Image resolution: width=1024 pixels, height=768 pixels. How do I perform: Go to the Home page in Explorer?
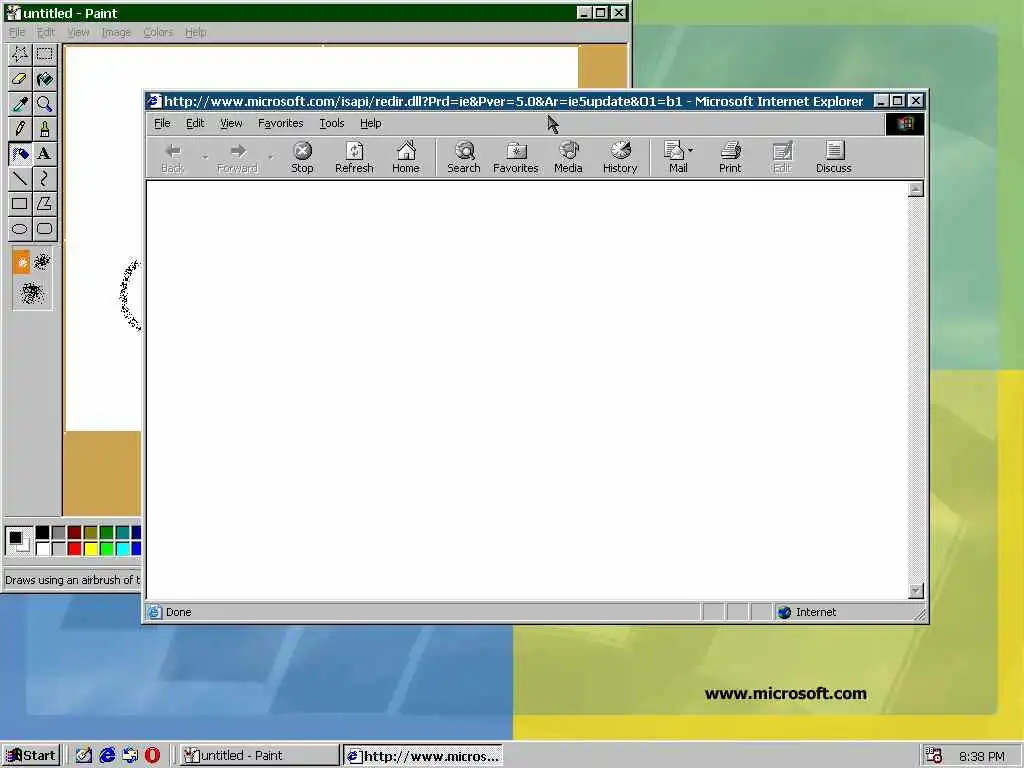pyautogui.click(x=406, y=157)
